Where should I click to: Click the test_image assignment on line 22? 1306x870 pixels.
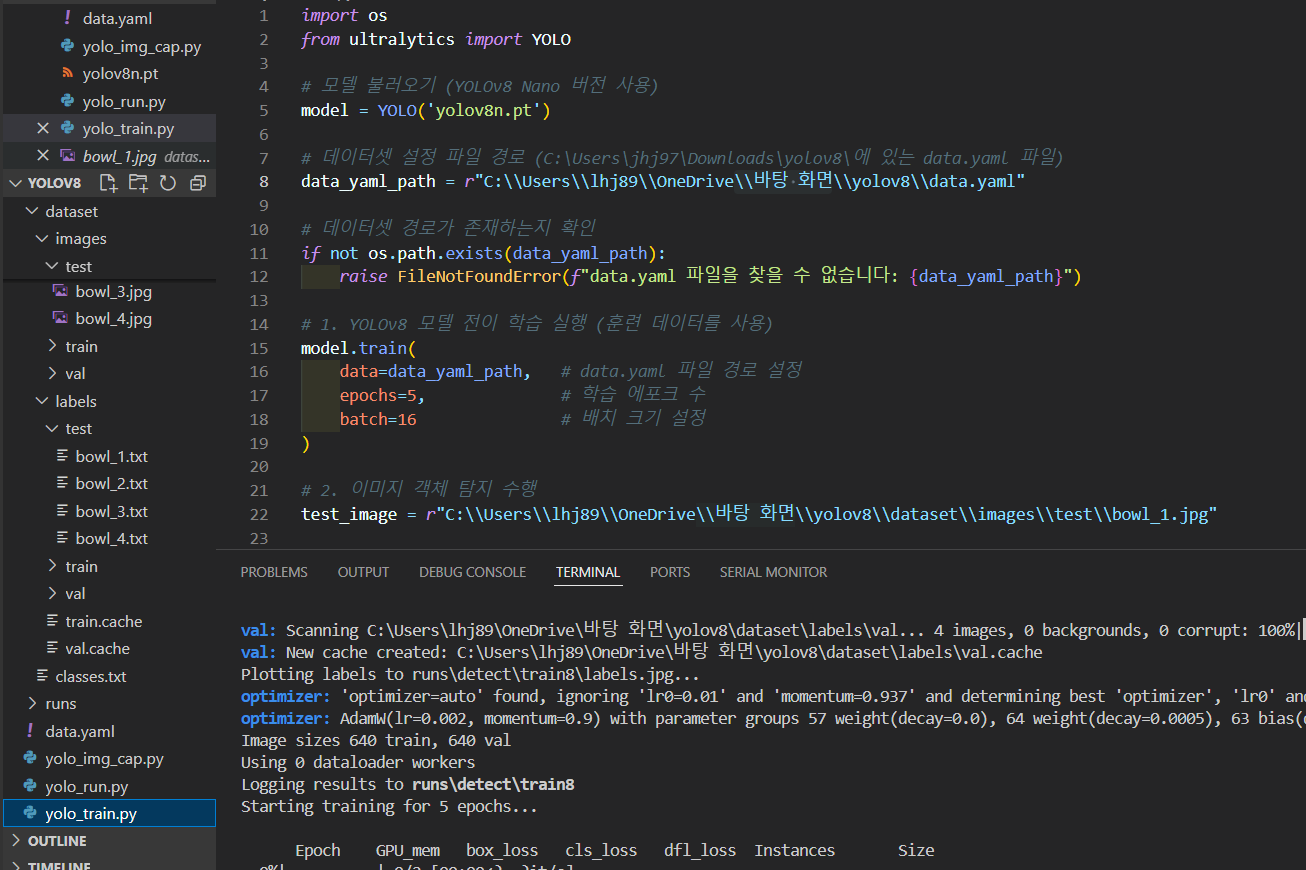pos(758,514)
